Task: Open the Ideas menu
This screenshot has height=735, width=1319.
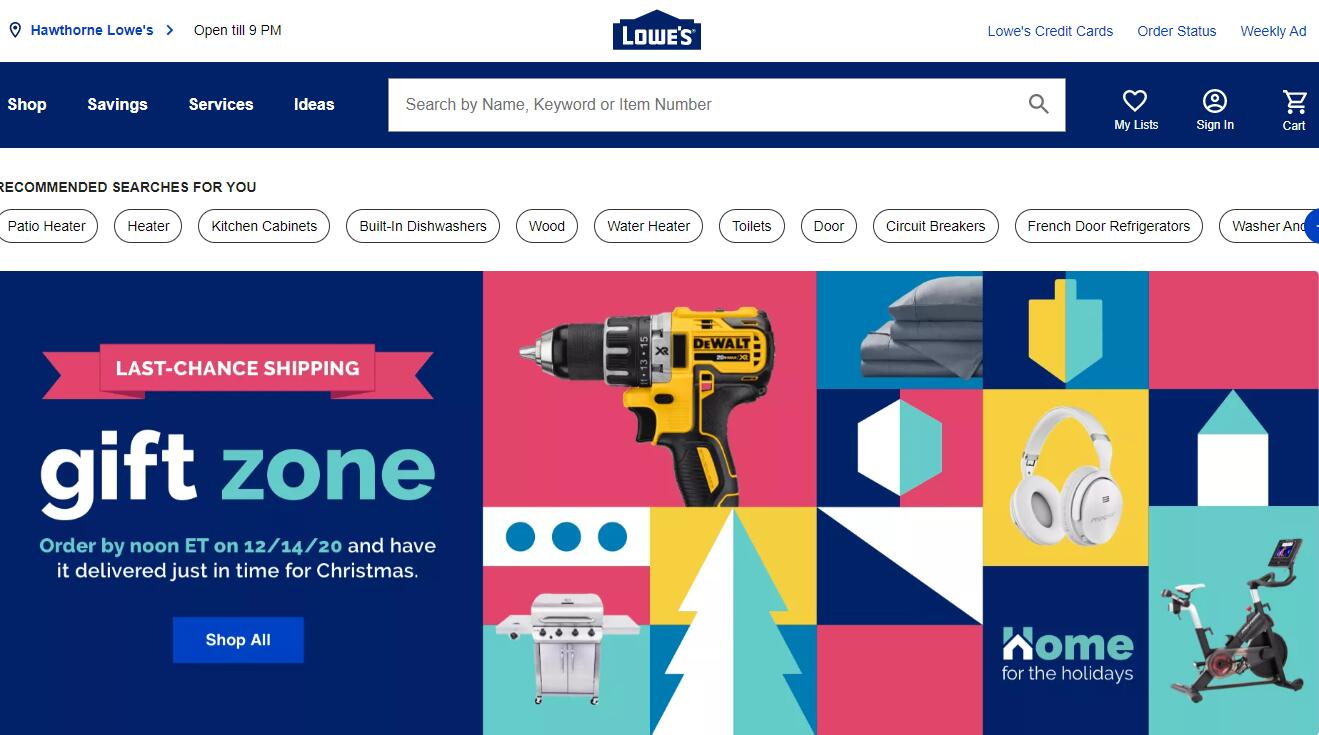Action: pos(314,104)
